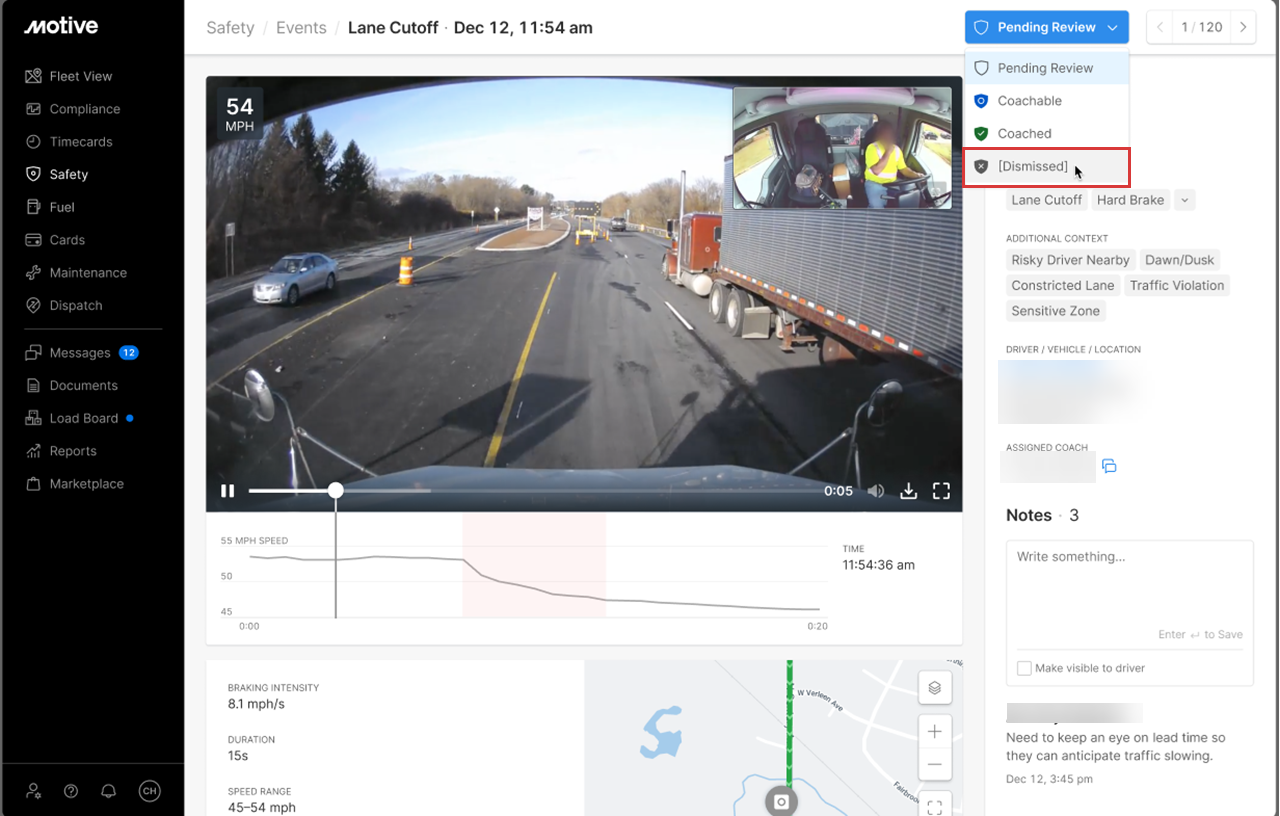Zoom out on the map

coord(935,765)
